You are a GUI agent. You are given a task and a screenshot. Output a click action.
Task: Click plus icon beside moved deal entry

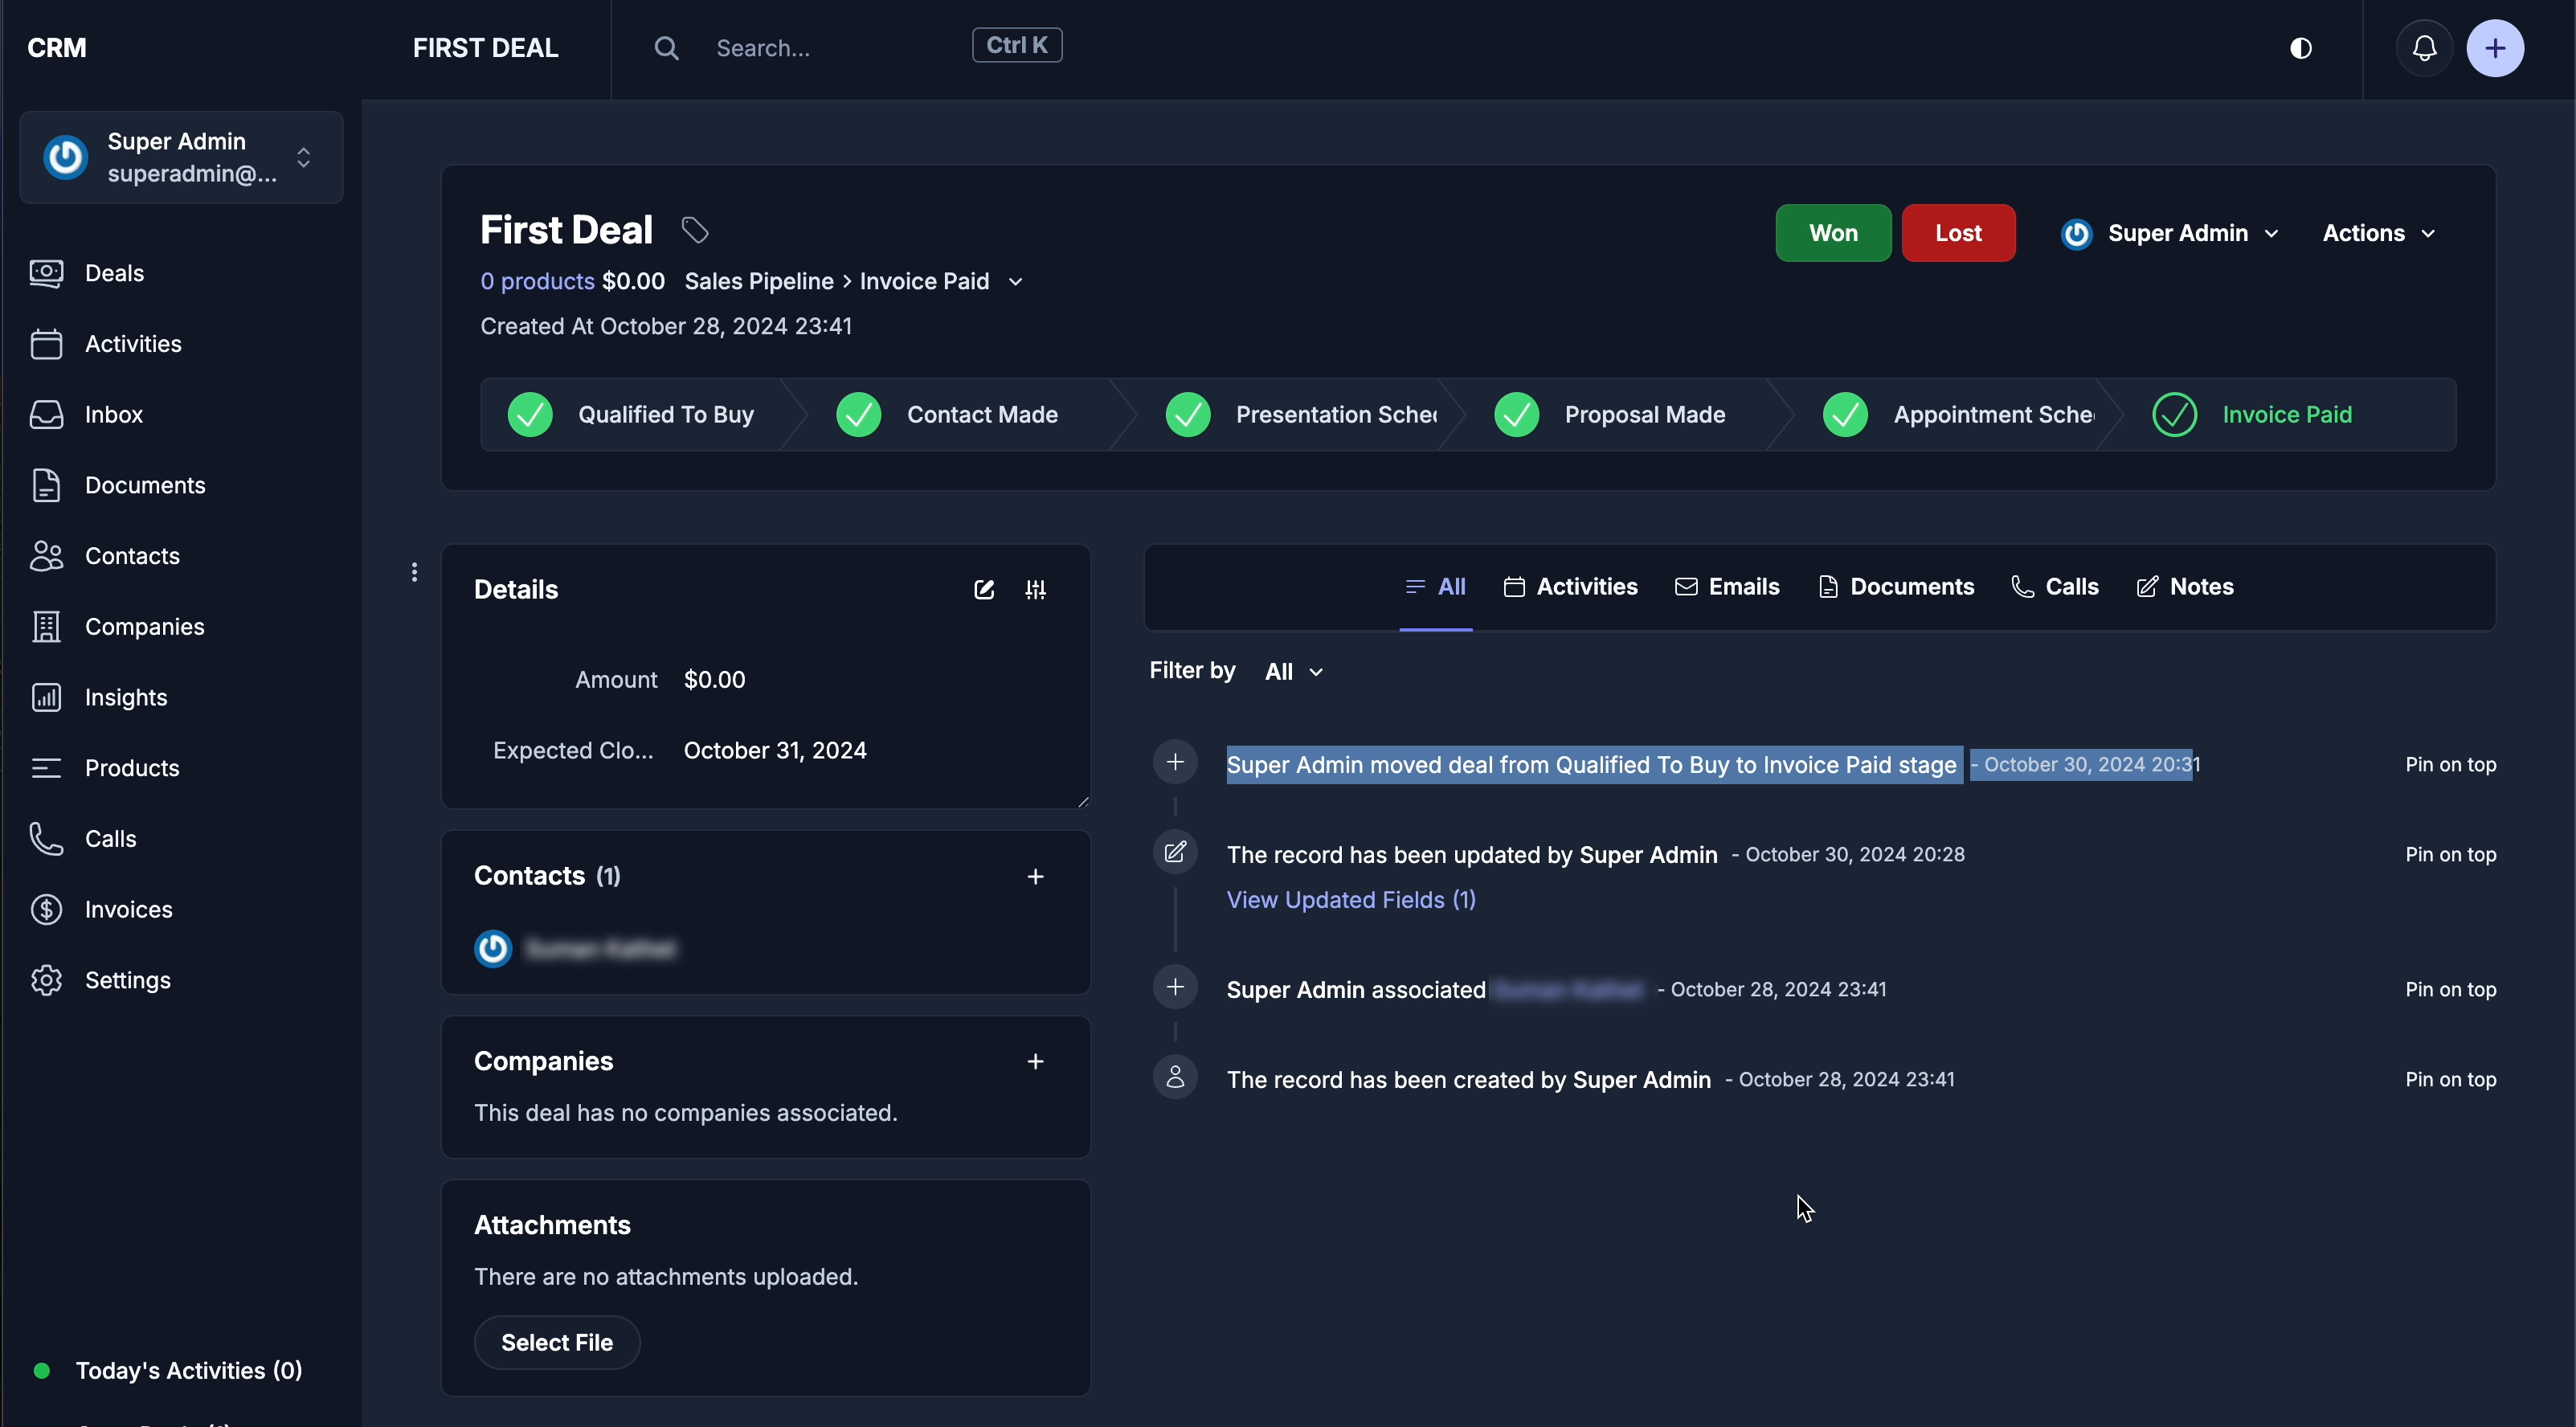(1175, 763)
